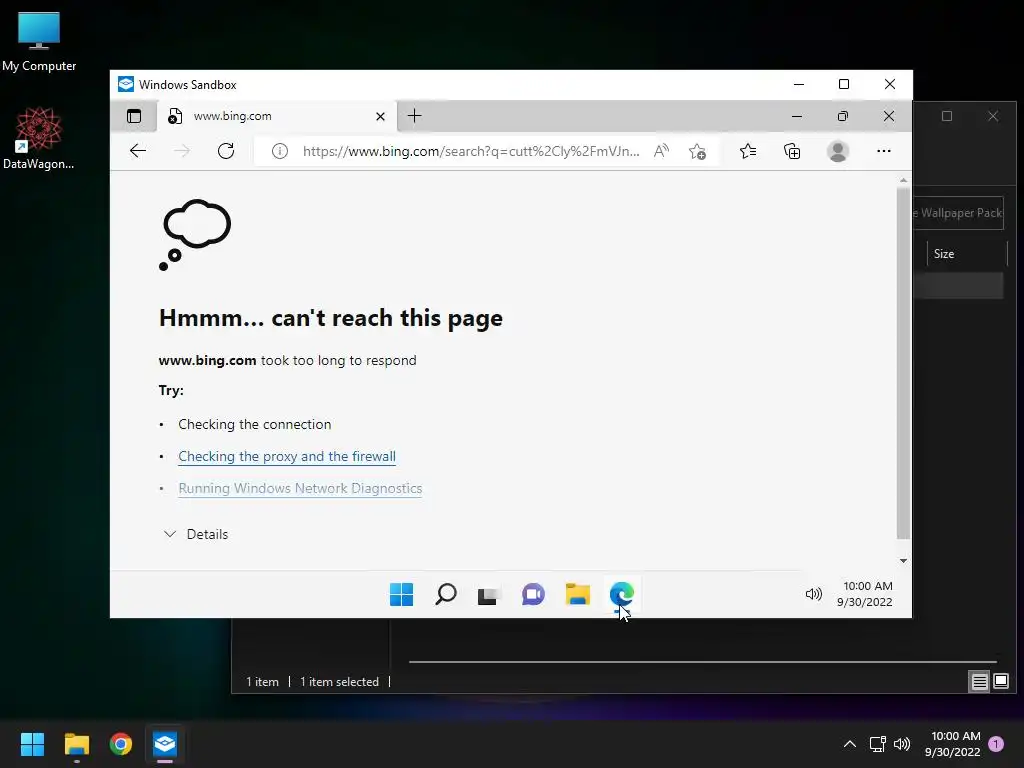Viewport: 1024px width, 768px height.
Task: Open sandbox volume control
Action: (x=813, y=594)
